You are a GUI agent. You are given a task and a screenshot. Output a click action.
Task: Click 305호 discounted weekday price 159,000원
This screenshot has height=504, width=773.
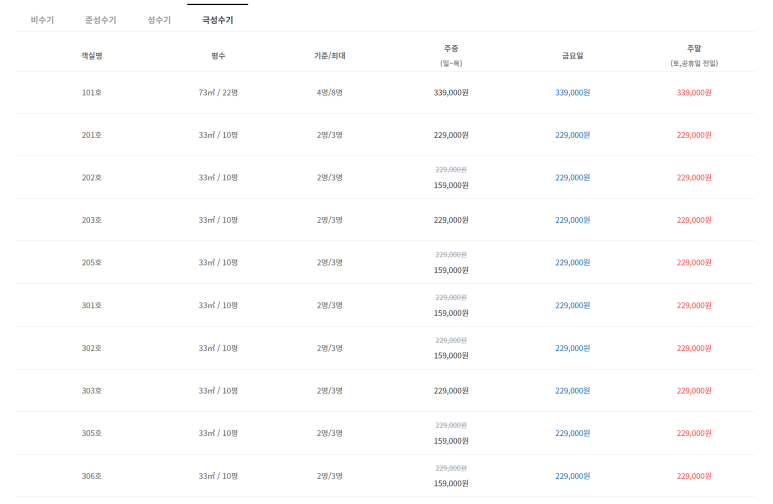point(451,441)
